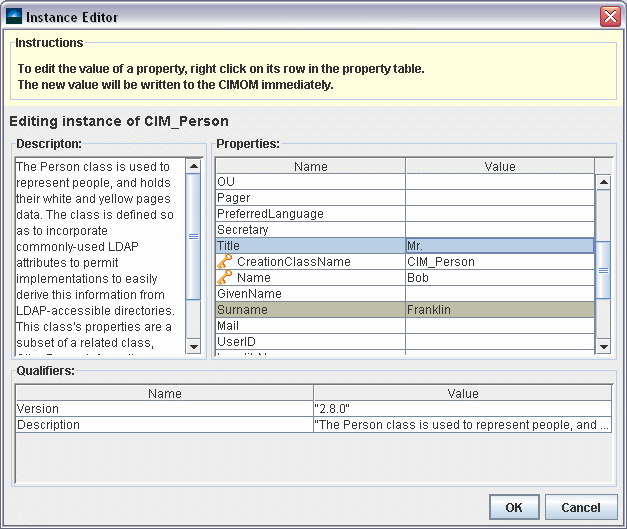
Task: Click the Properties table Name column header
Action: (x=310, y=167)
